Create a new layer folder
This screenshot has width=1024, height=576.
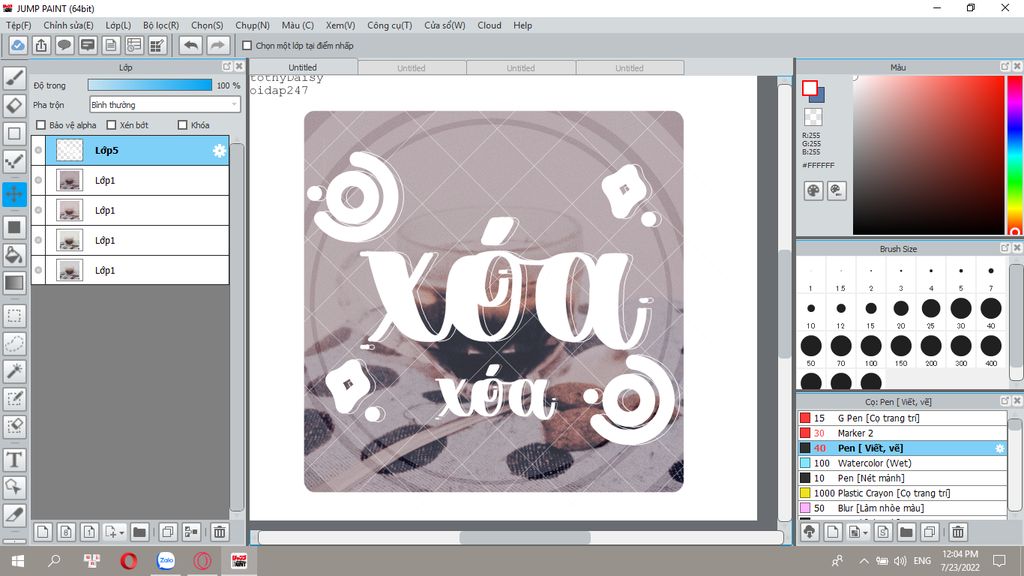139,532
